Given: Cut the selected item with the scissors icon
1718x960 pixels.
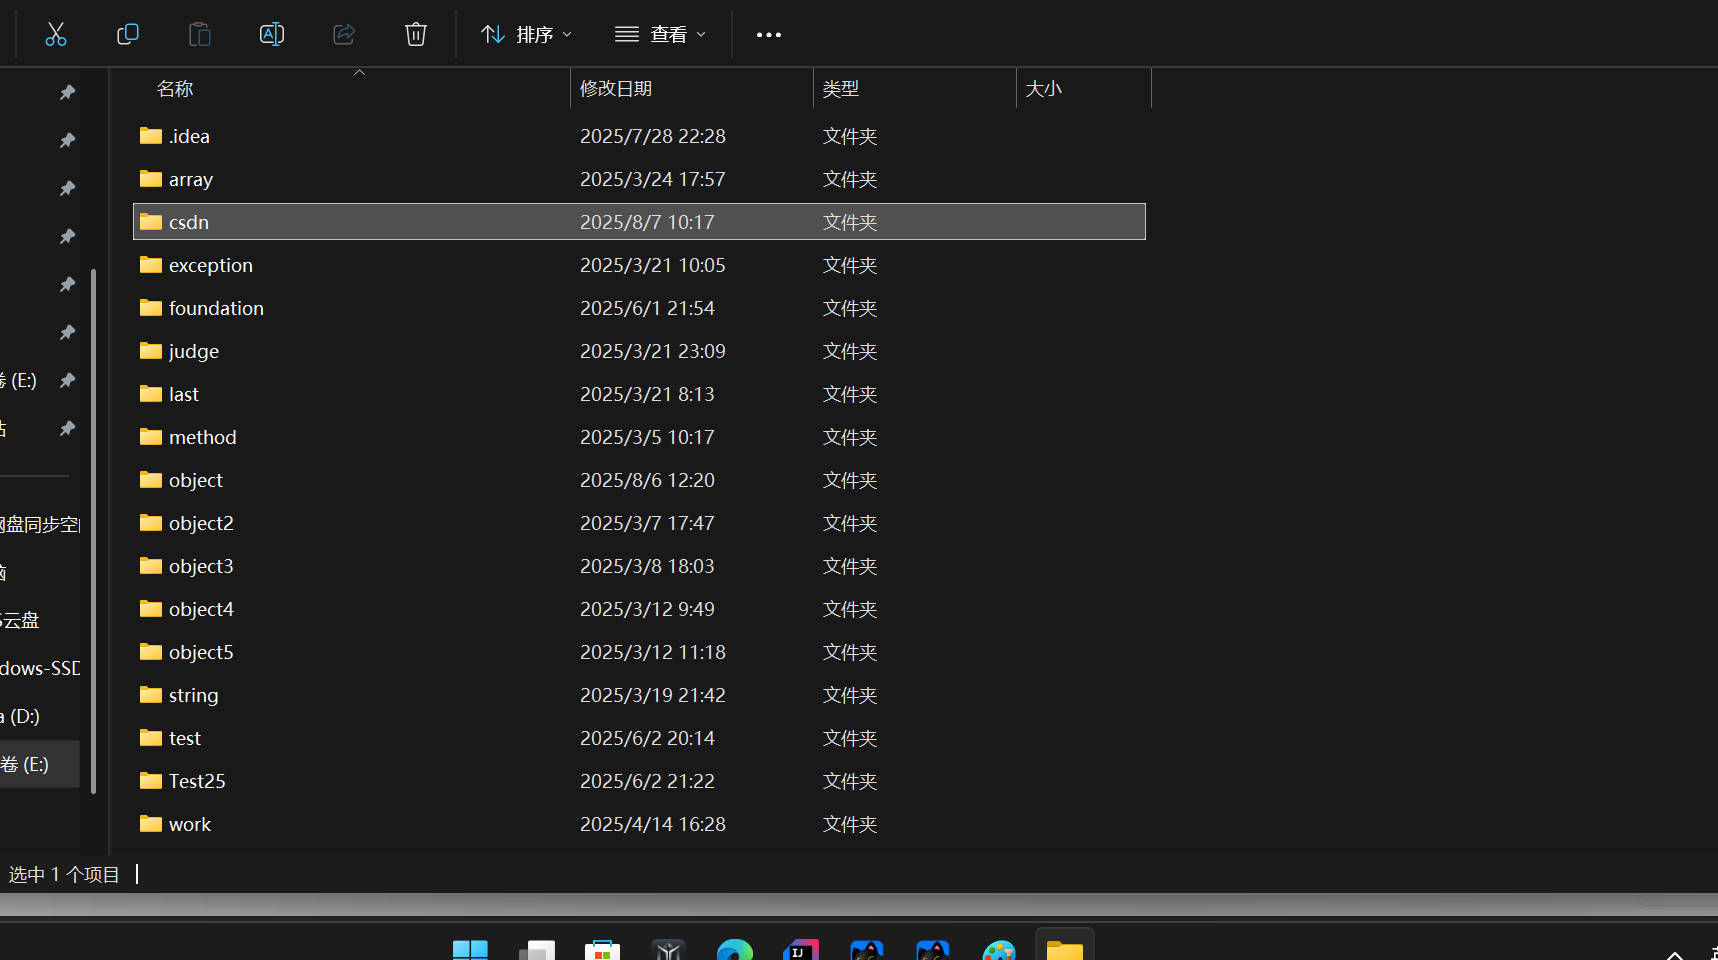Looking at the screenshot, I should click(56, 34).
